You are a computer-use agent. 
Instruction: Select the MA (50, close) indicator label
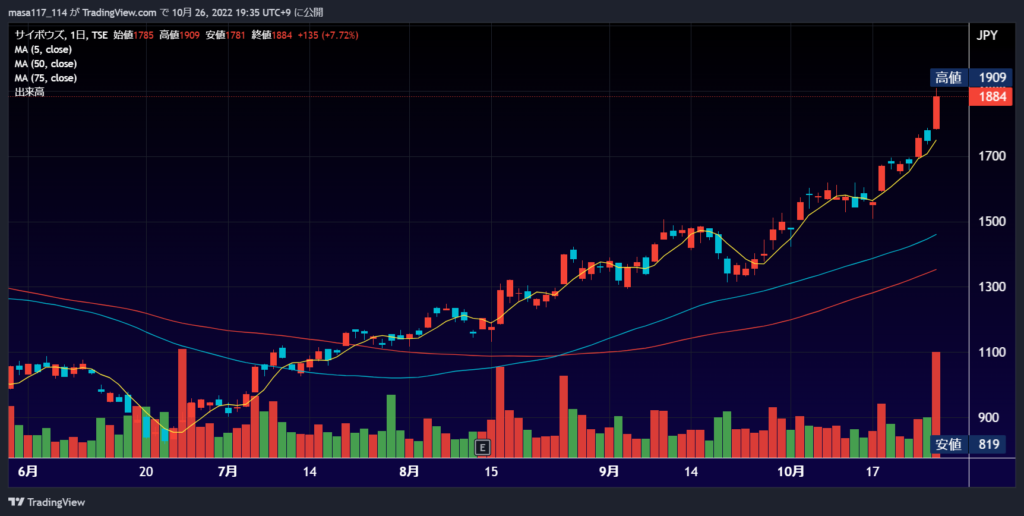point(46,64)
